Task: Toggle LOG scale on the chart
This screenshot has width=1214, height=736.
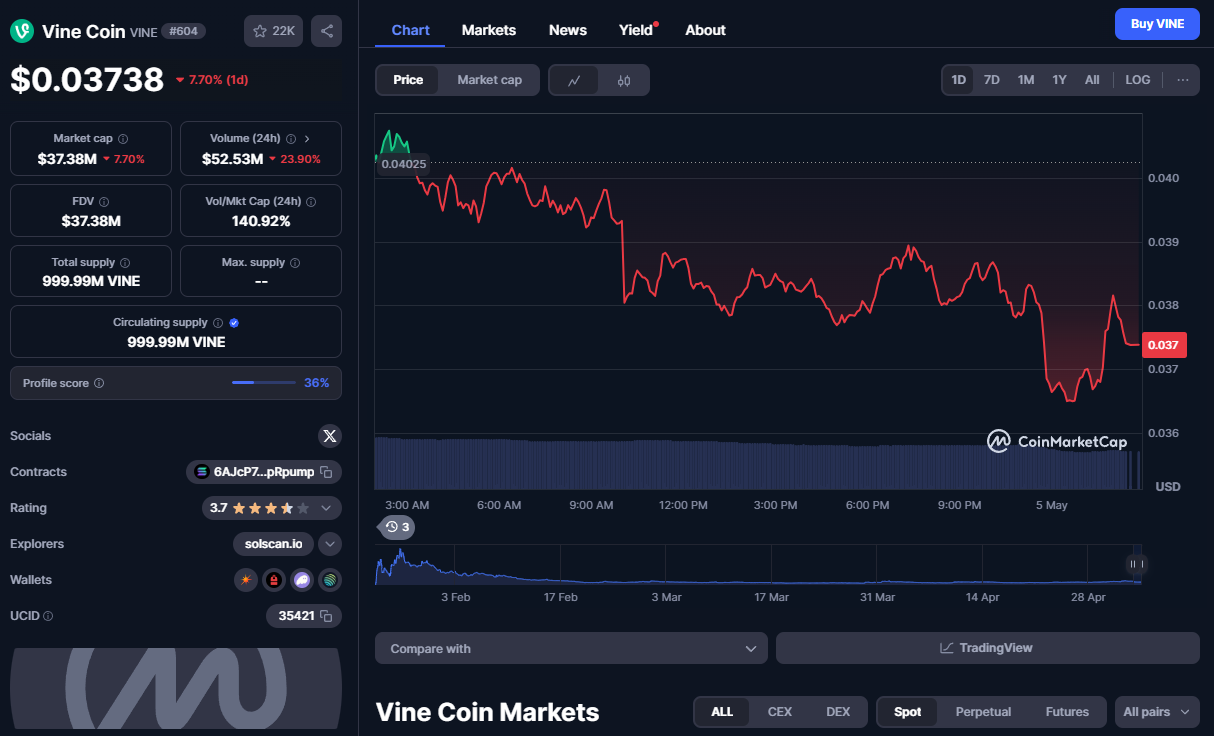Action: tap(1137, 79)
